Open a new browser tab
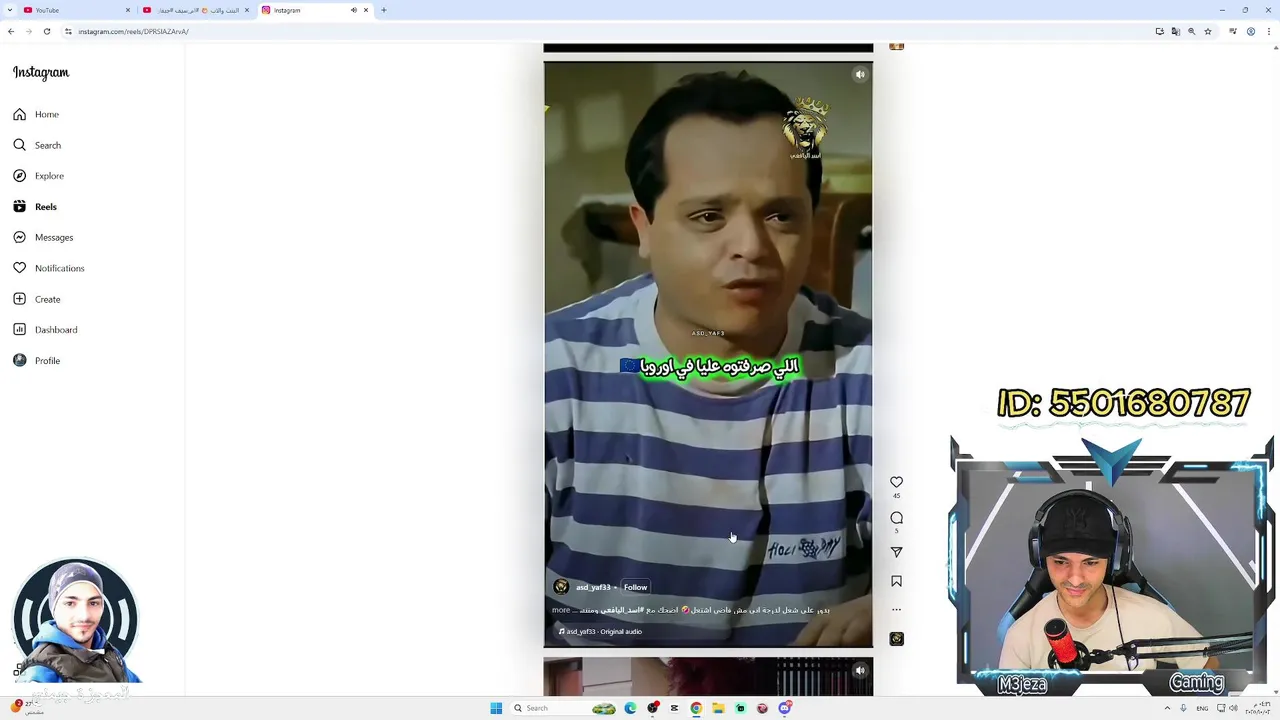1280x720 pixels. [383, 10]
